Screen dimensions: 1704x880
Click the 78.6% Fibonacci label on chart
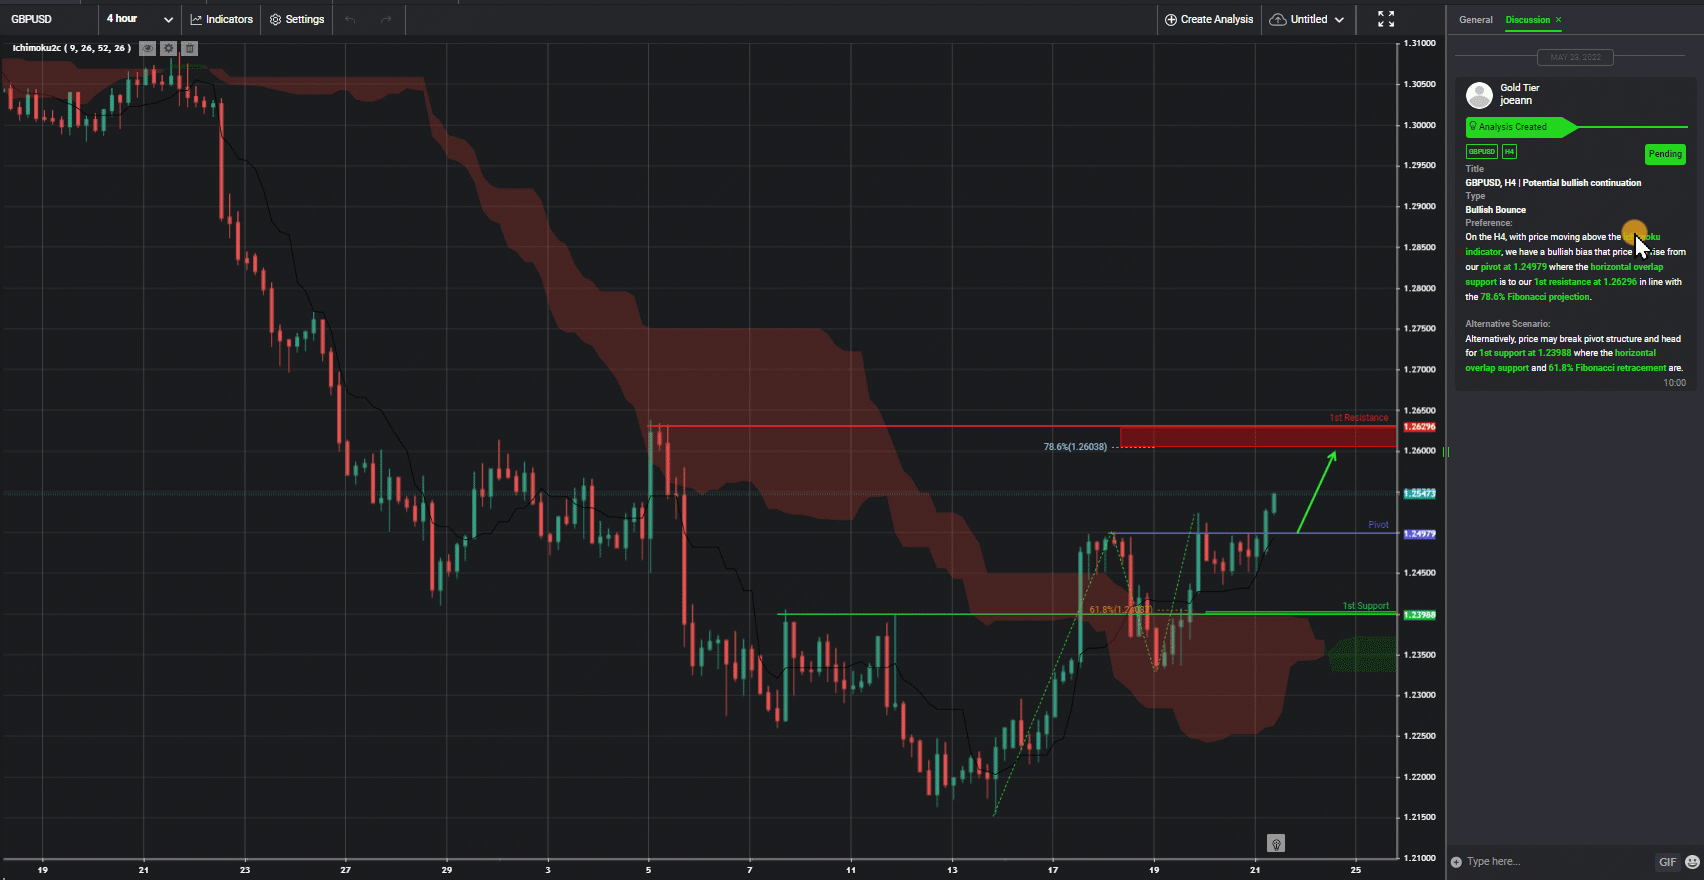tap(1075, 447)
